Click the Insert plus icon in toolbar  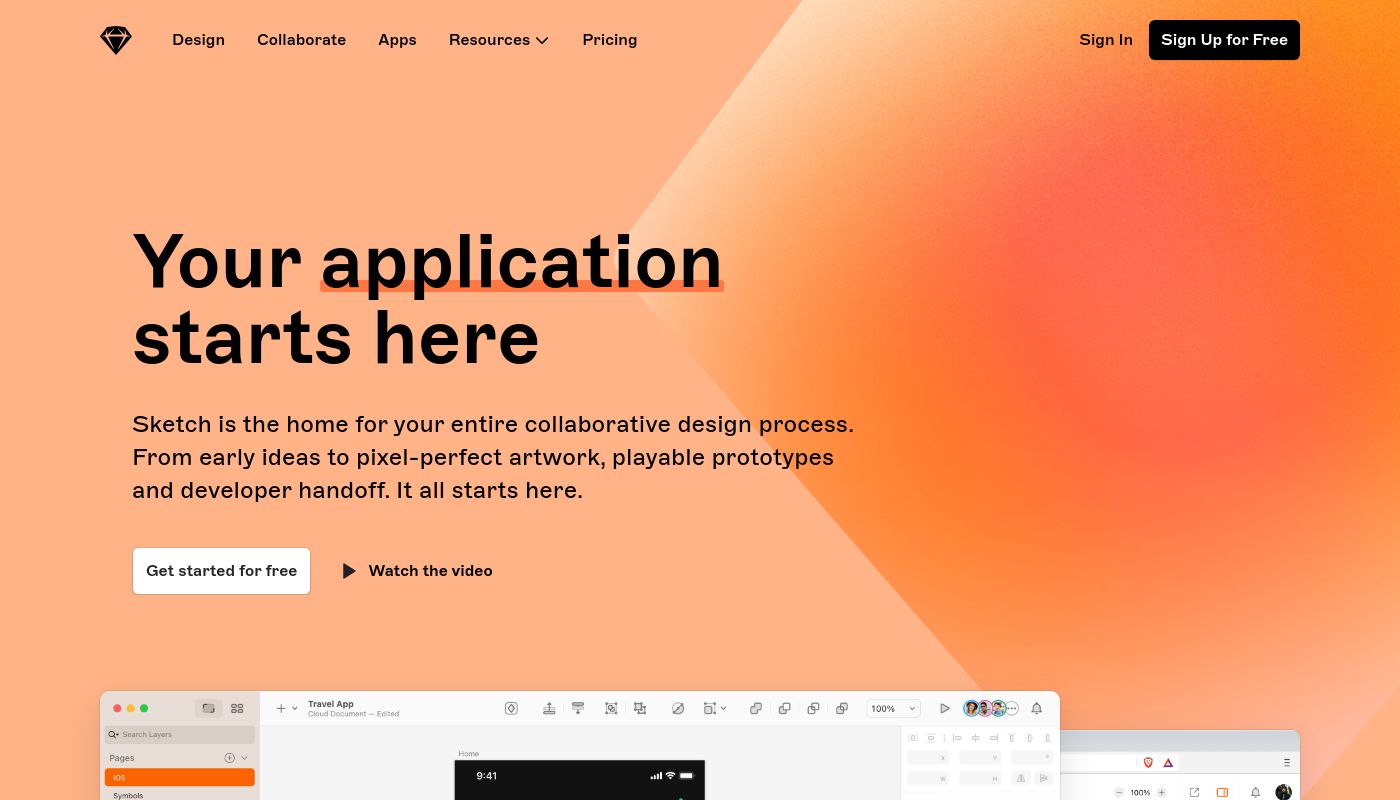pos(281,708)
